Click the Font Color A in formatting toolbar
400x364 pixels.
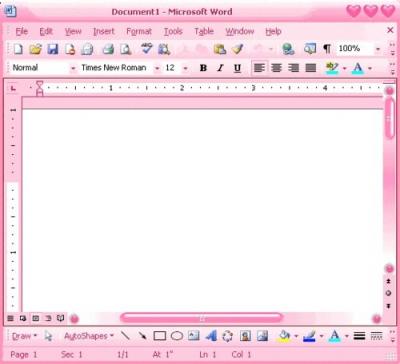point(358,68)
